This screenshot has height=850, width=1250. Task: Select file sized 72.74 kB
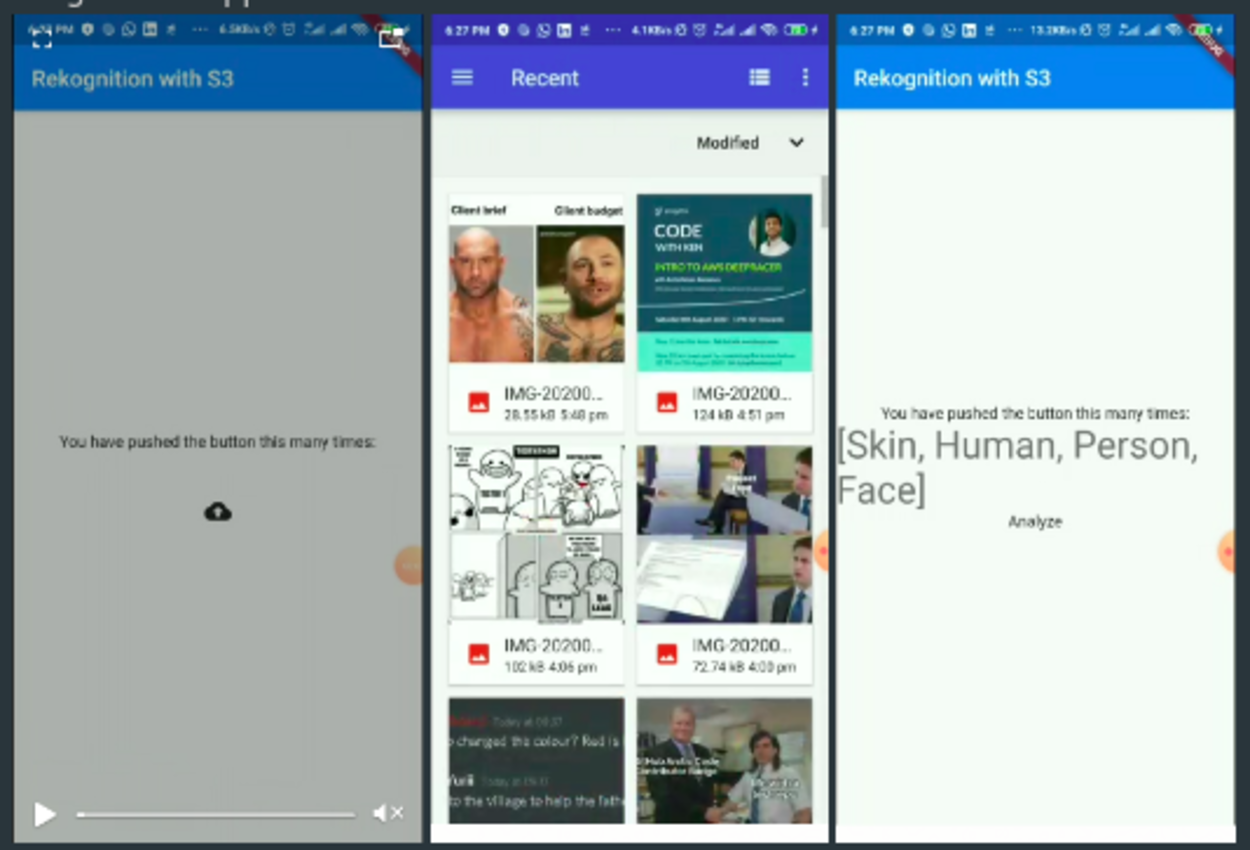[724, 654]
